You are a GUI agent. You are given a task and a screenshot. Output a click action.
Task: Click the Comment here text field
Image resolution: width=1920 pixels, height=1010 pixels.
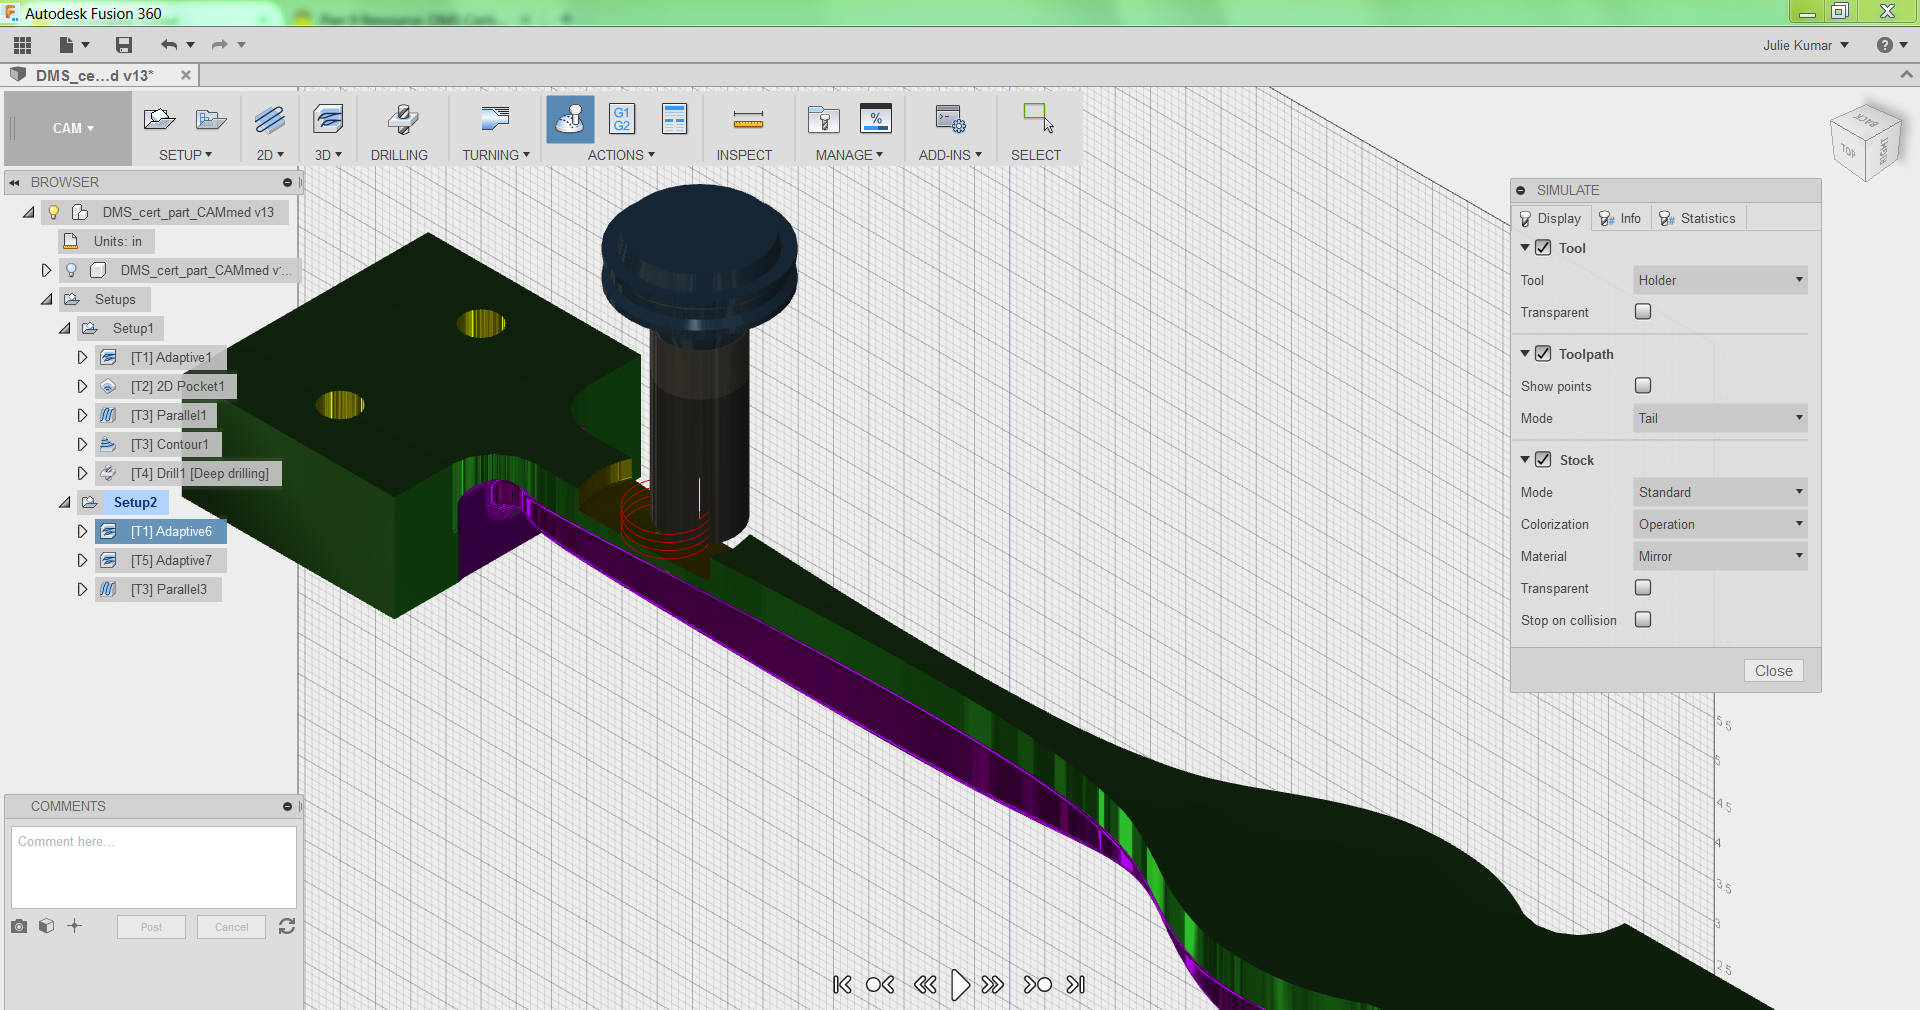(x=153, y=867)
